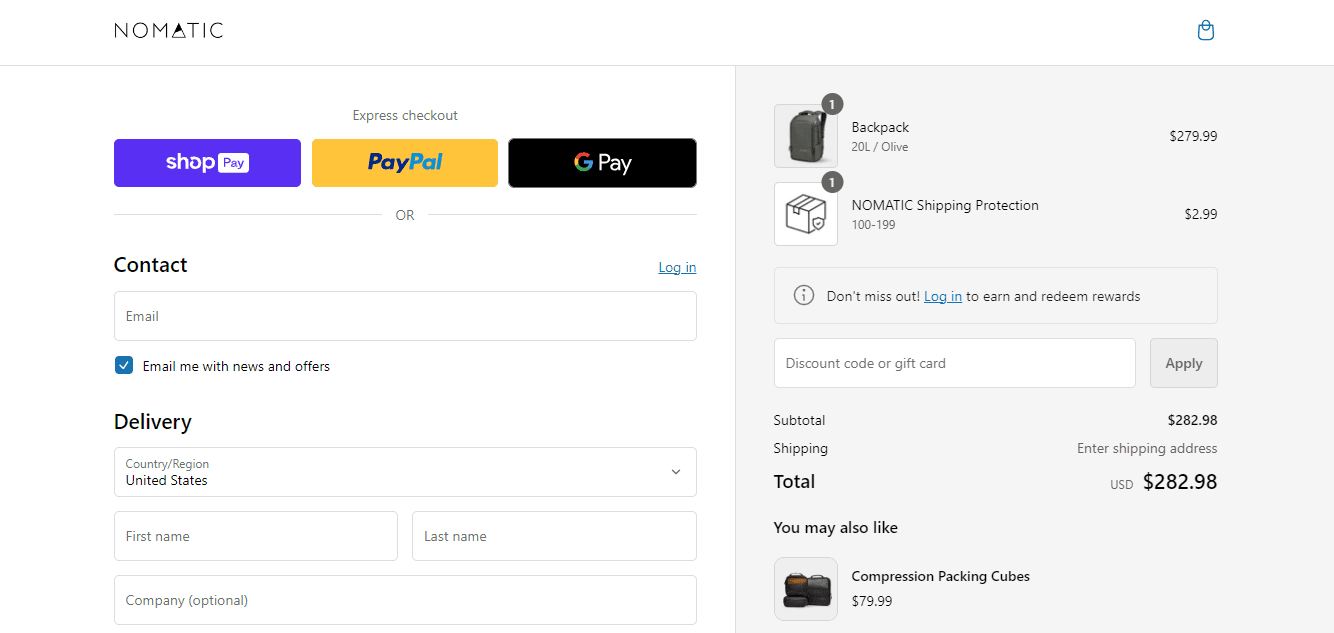Screen dimensions: 1334x633
Task: Click the Delivery section heading
Action: tap(153, 422)
